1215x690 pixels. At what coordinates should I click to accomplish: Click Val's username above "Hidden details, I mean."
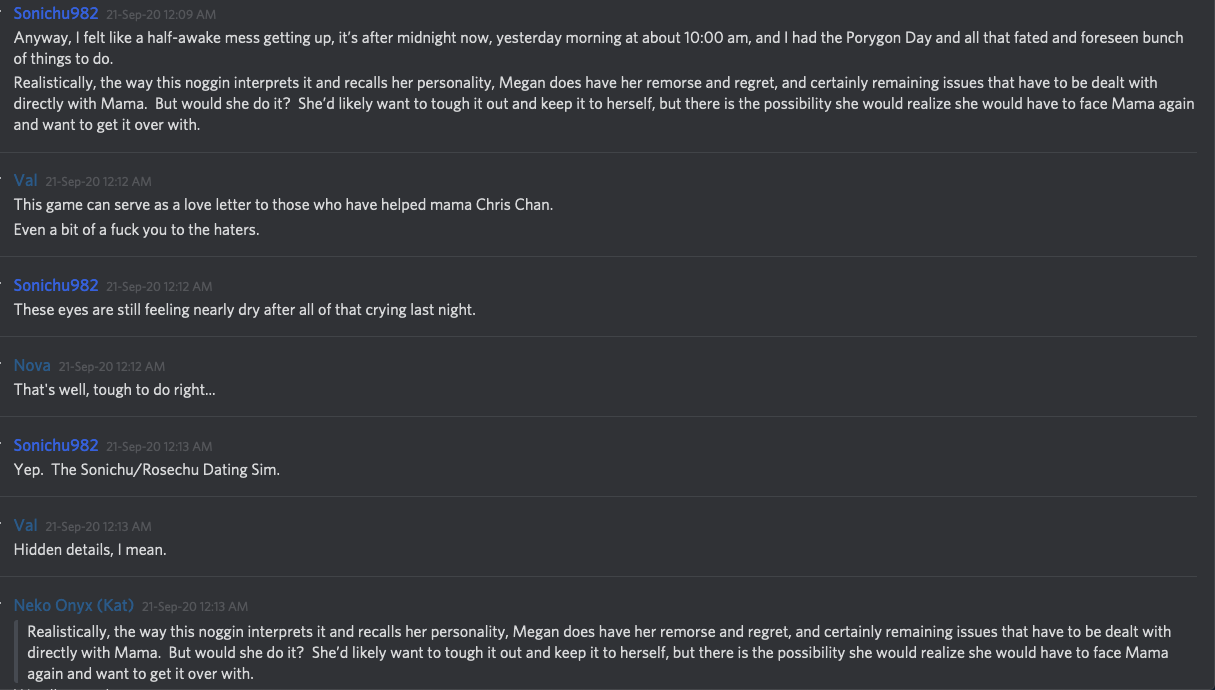click(x=26, y=525)
